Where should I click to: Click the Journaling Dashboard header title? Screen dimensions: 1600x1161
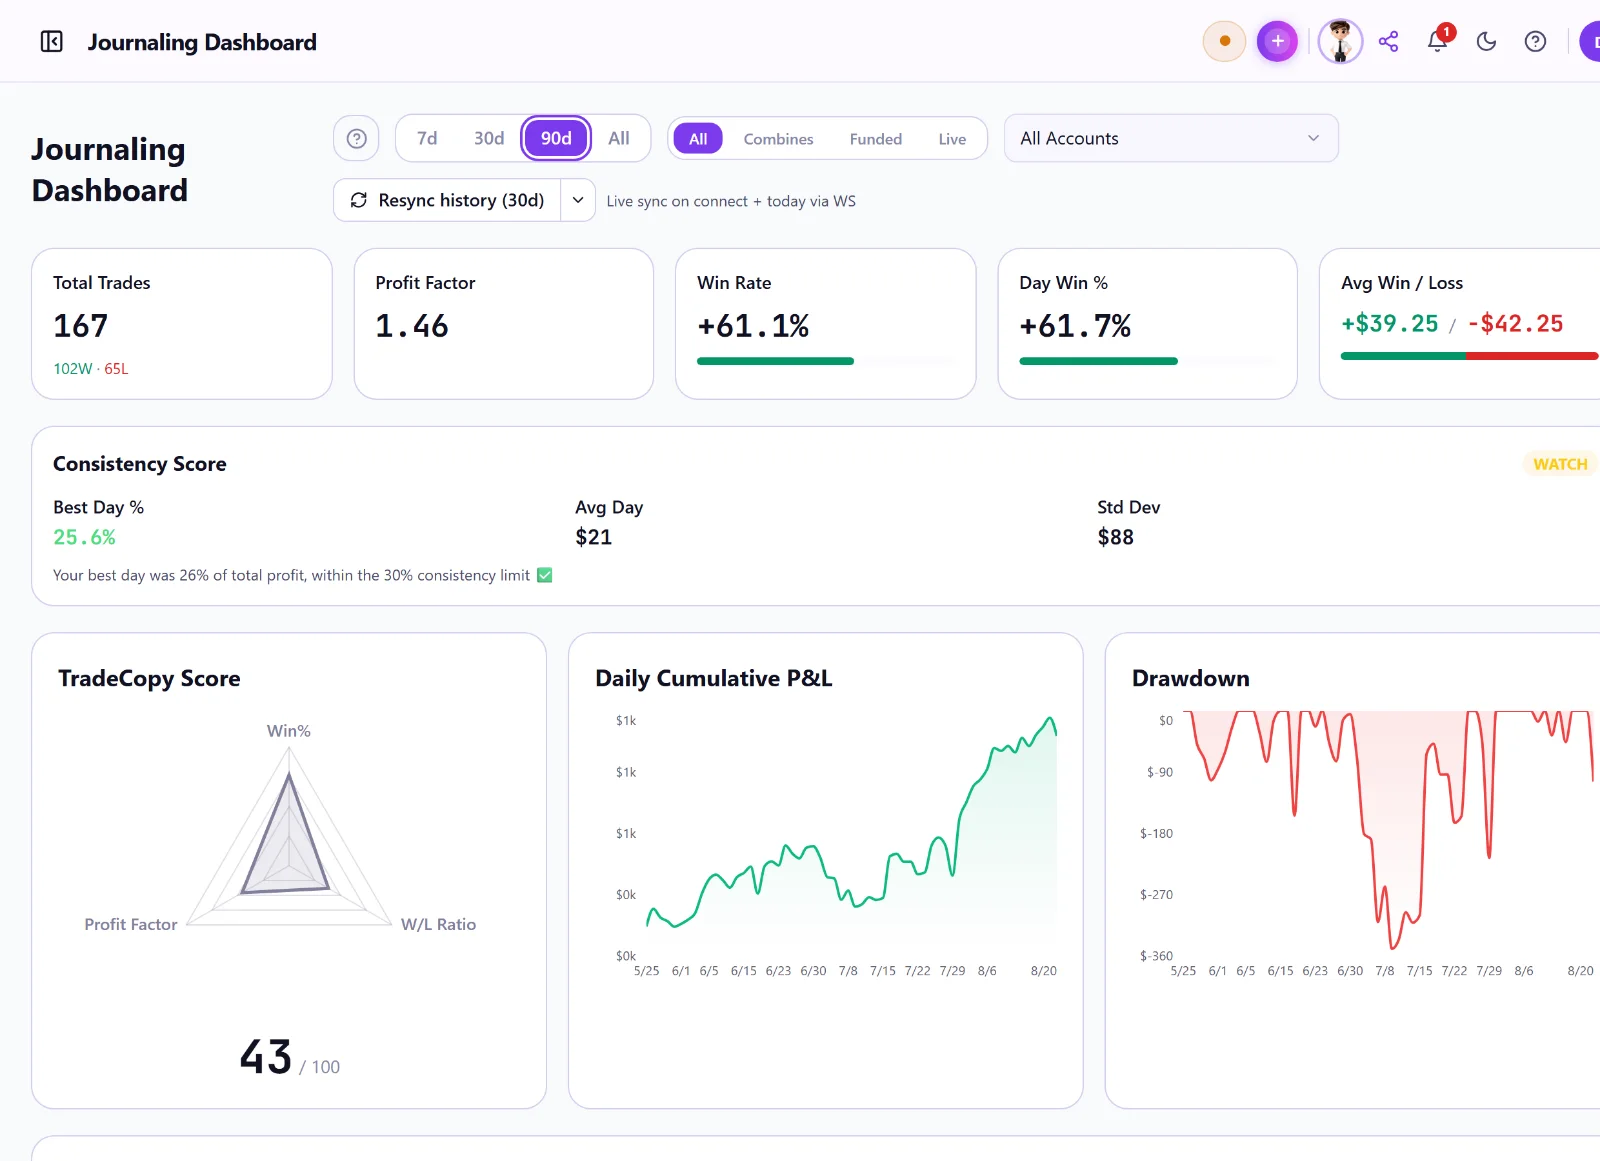[202, 42]
